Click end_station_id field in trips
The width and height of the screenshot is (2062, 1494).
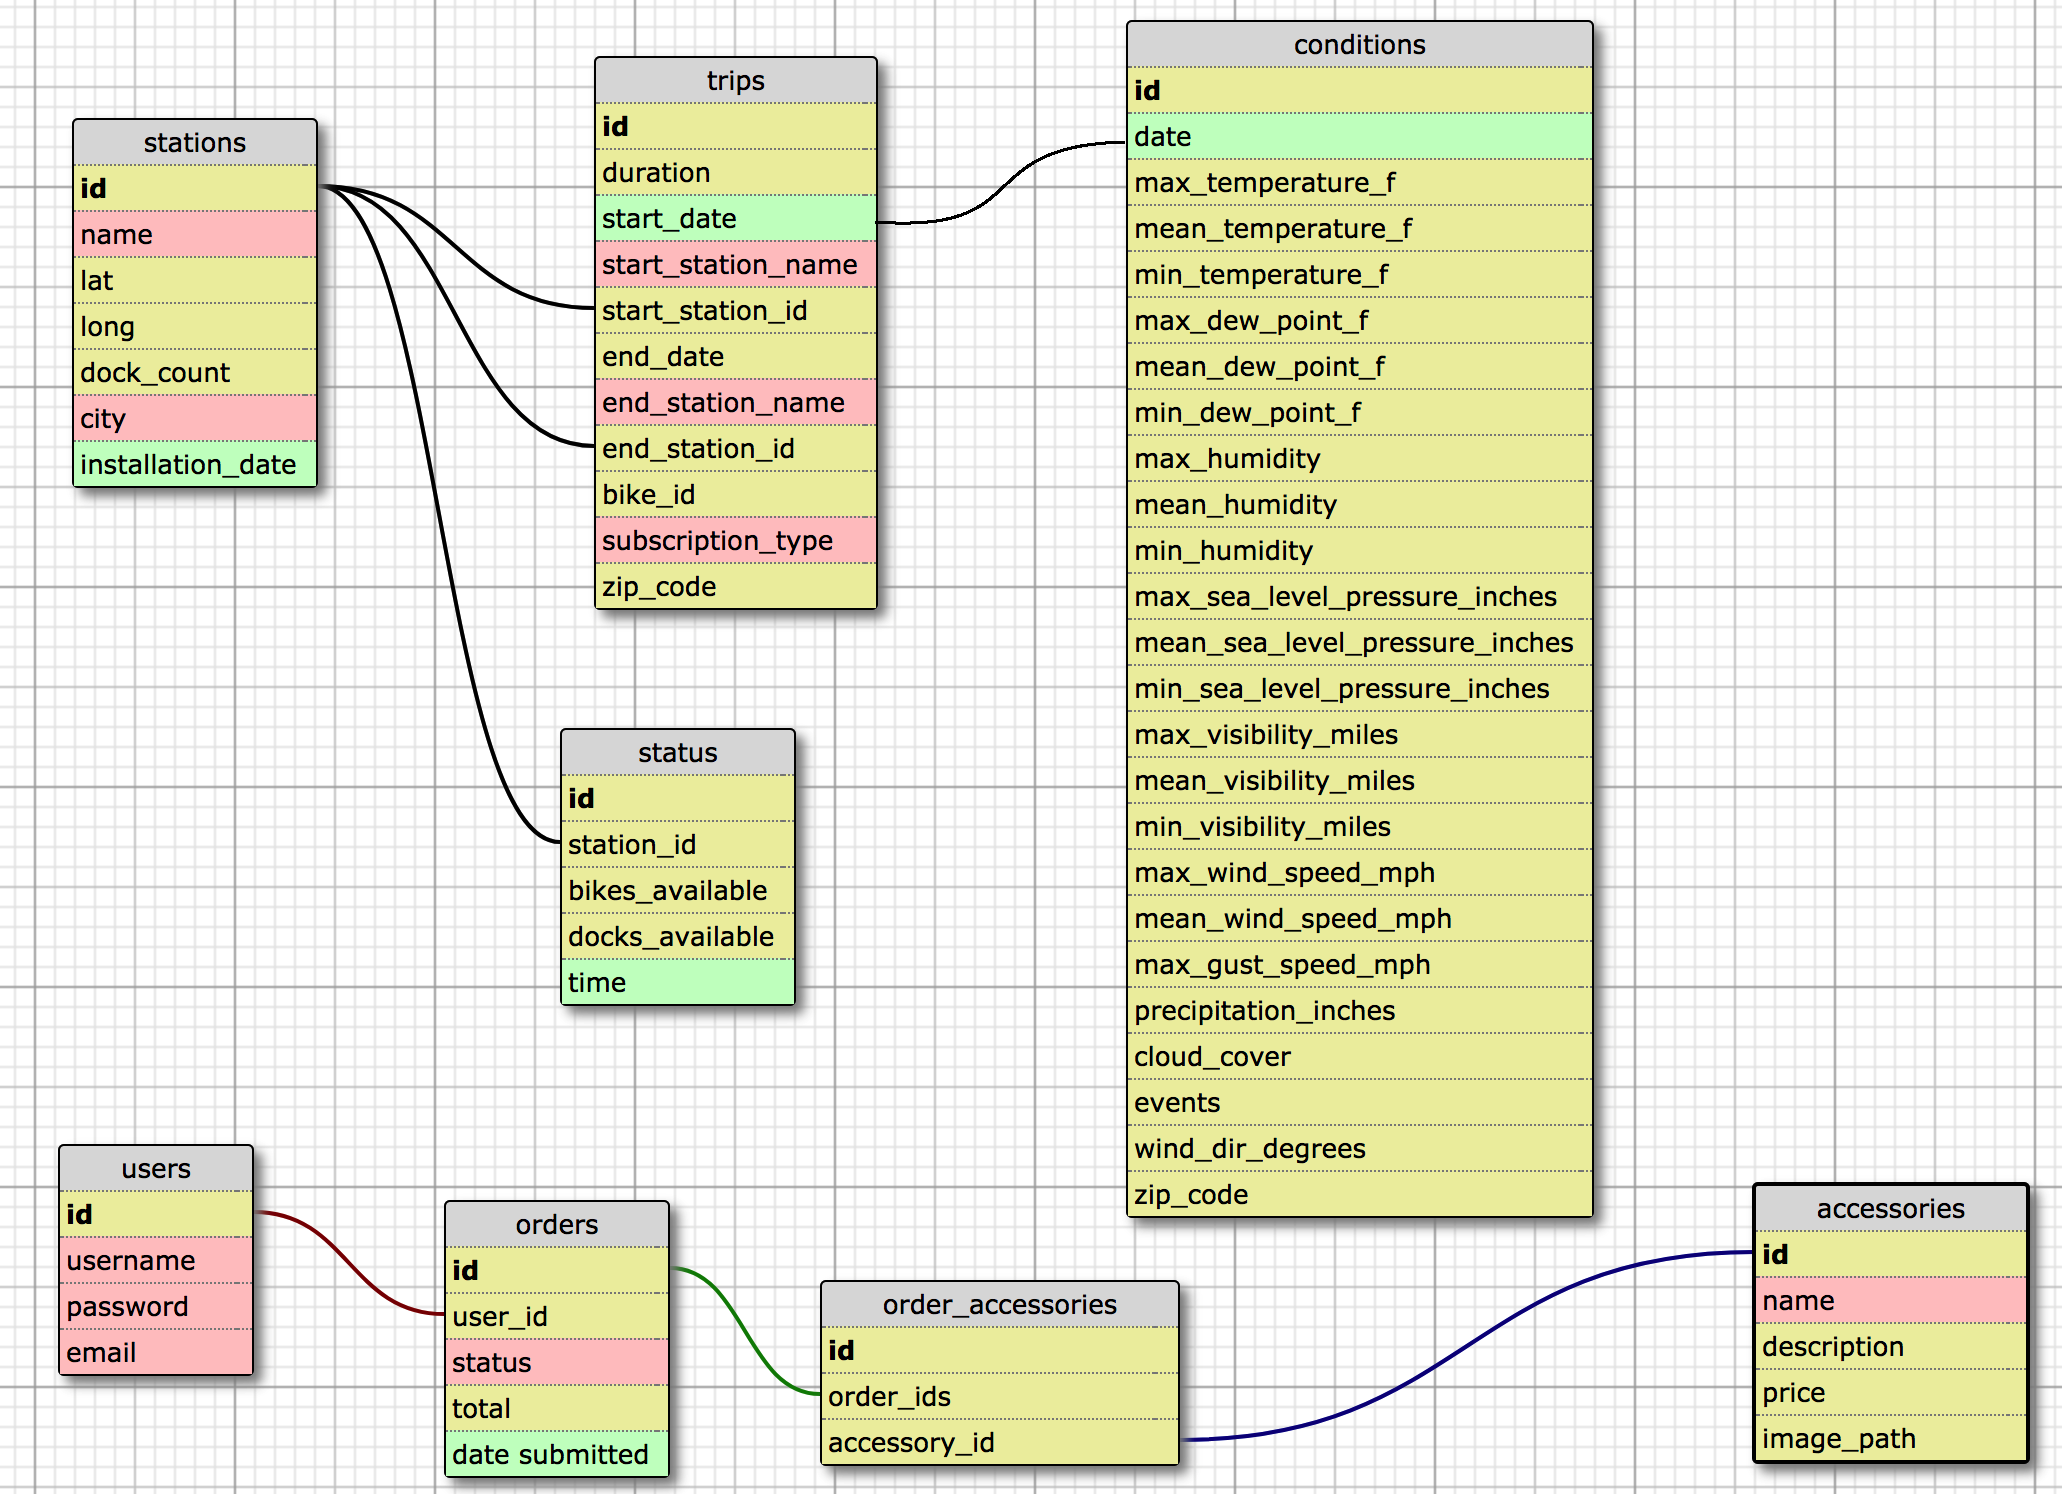coord(736,448)
